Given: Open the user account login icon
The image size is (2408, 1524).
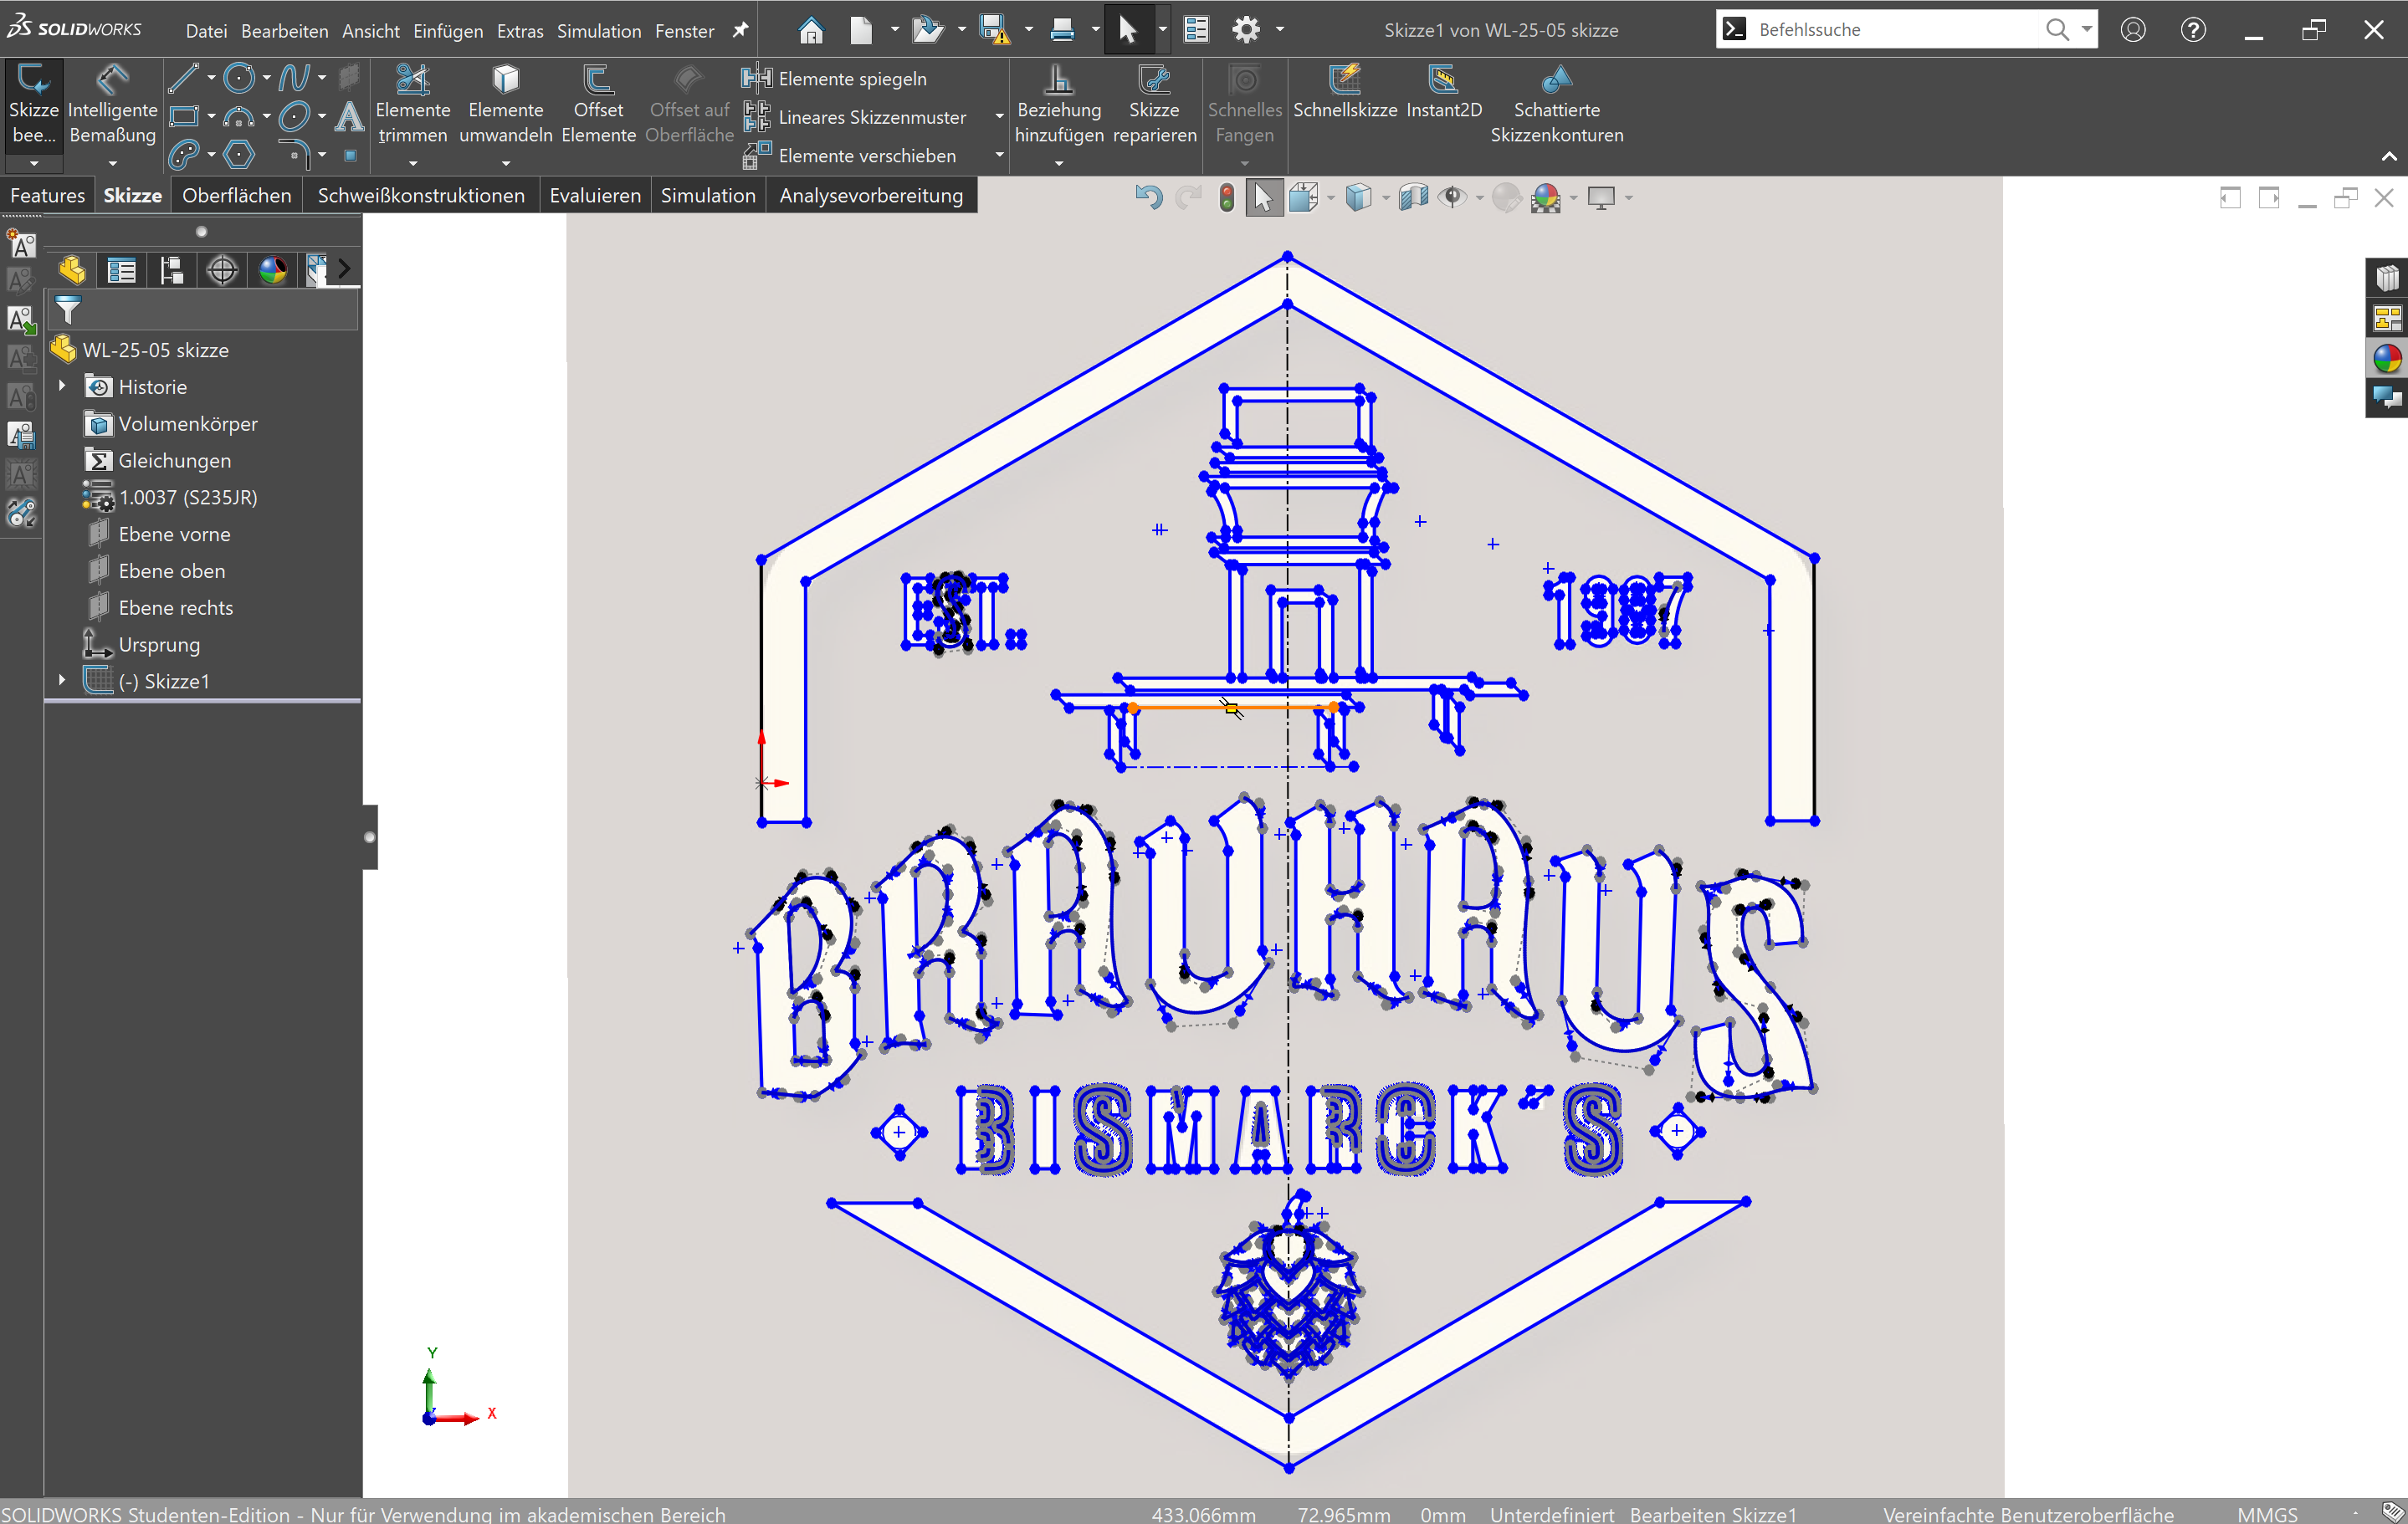Looking at the screenshot, I should (2133, 30).
